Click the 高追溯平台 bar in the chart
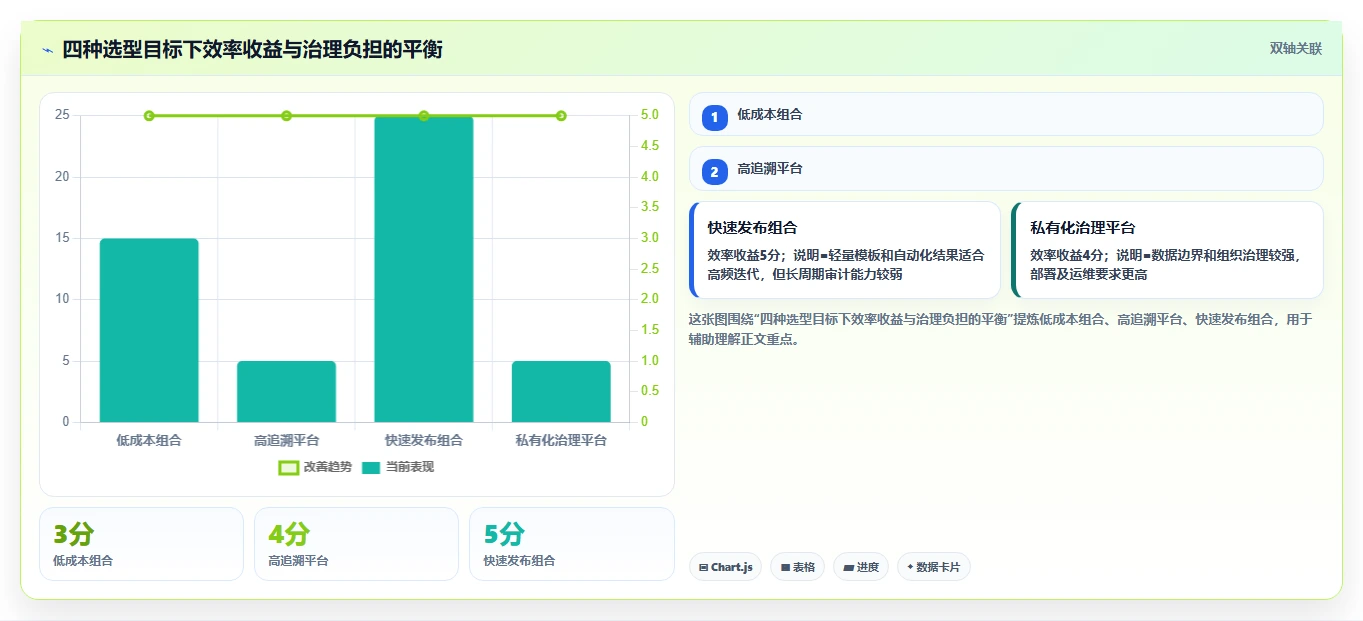Image resolution: width=1363 pixels, height=621 pixels. click(x=286, y=391)
